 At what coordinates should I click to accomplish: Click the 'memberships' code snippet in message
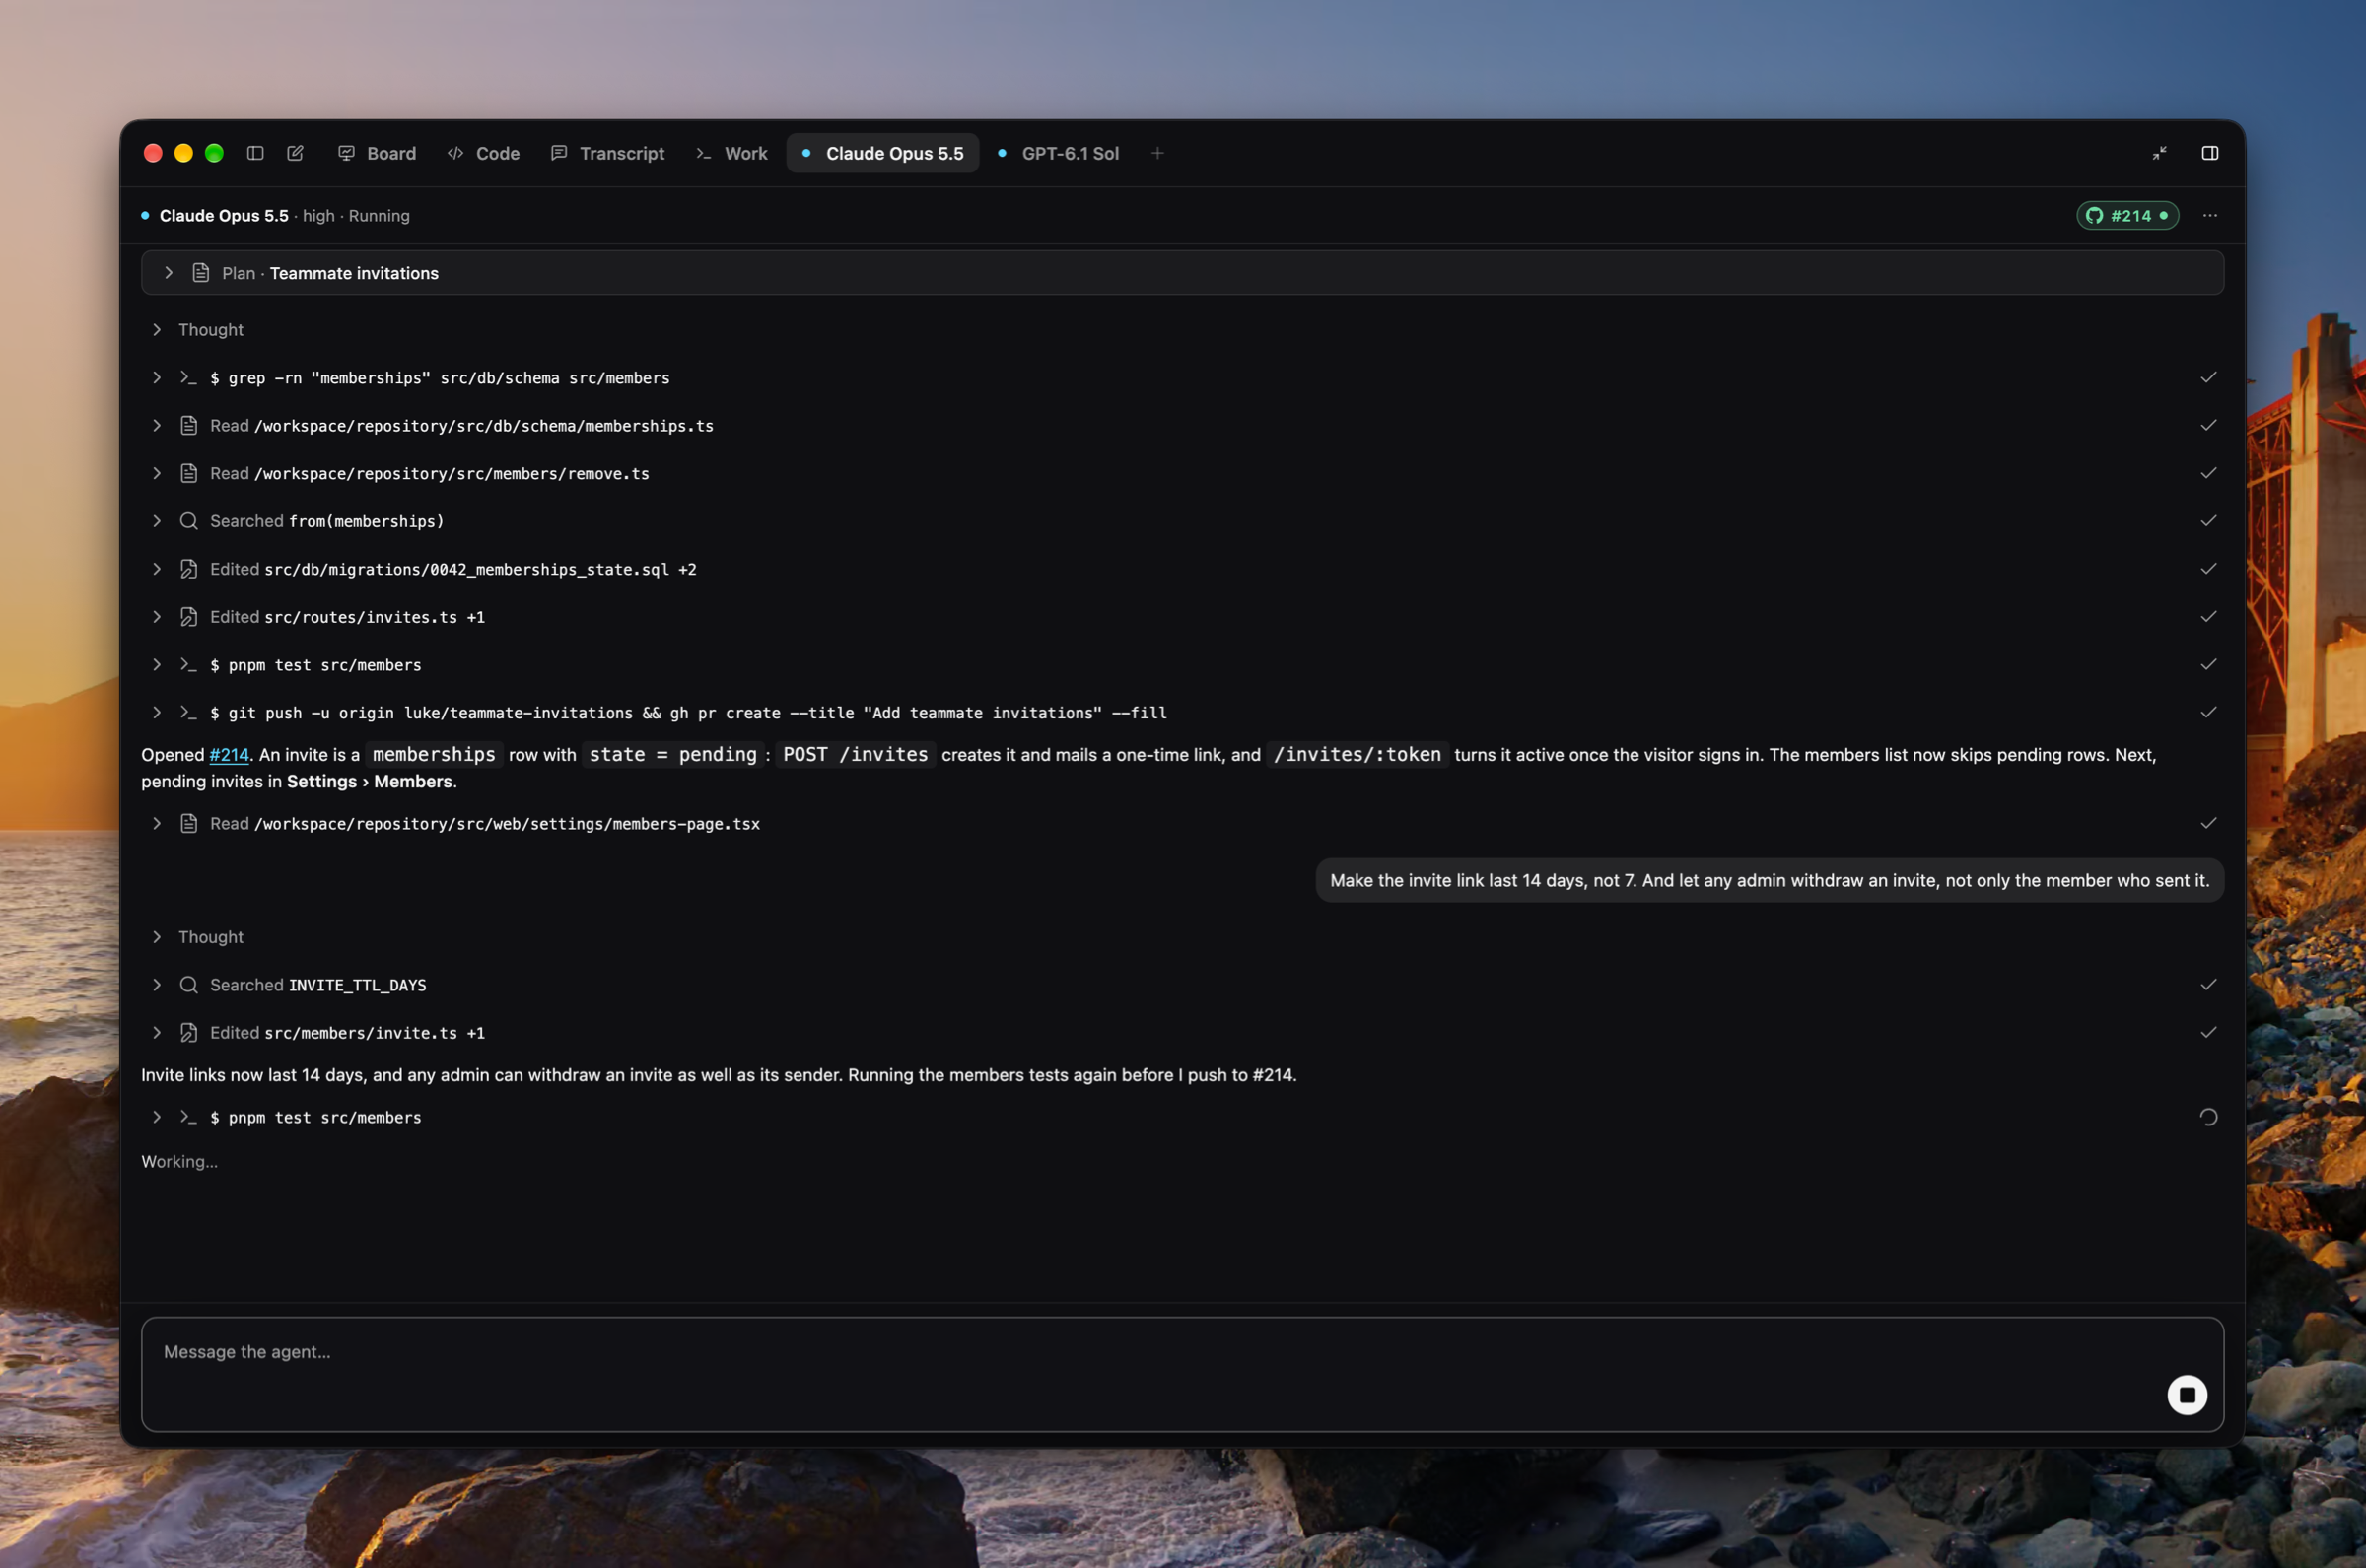(434, 755)
